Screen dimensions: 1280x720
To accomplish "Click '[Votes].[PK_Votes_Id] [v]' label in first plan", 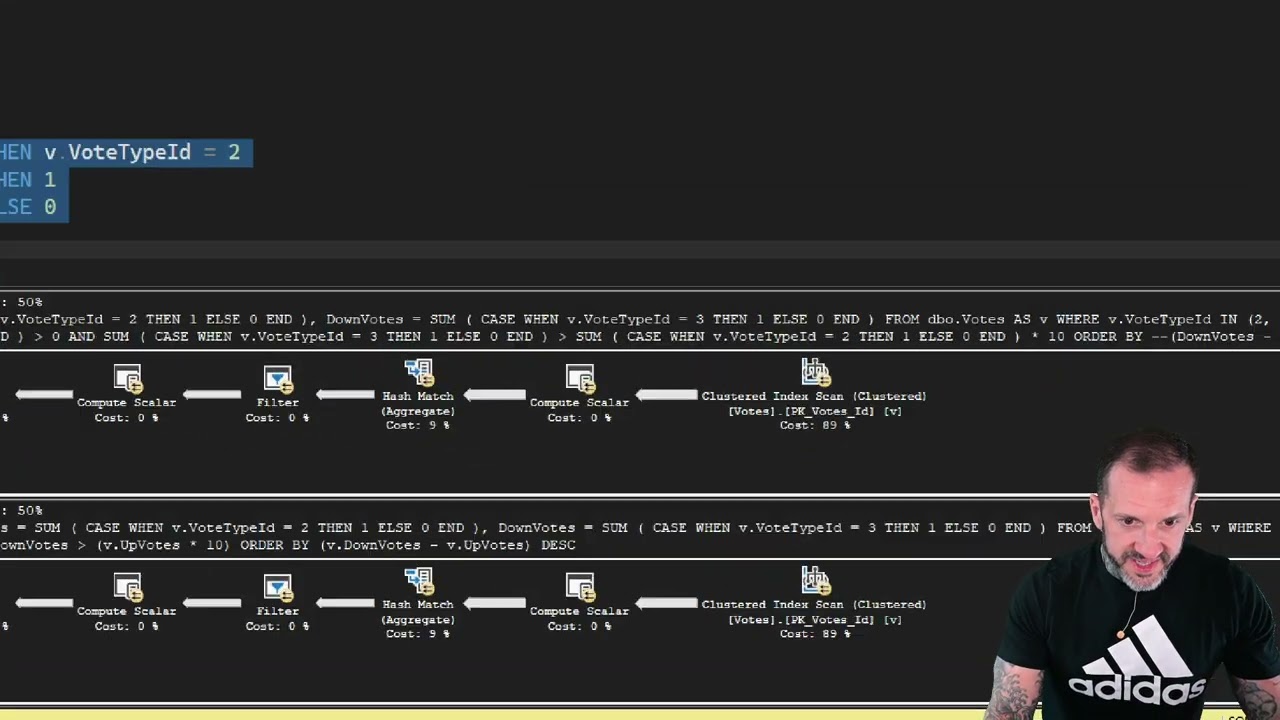I will click(x=815, y=411).
